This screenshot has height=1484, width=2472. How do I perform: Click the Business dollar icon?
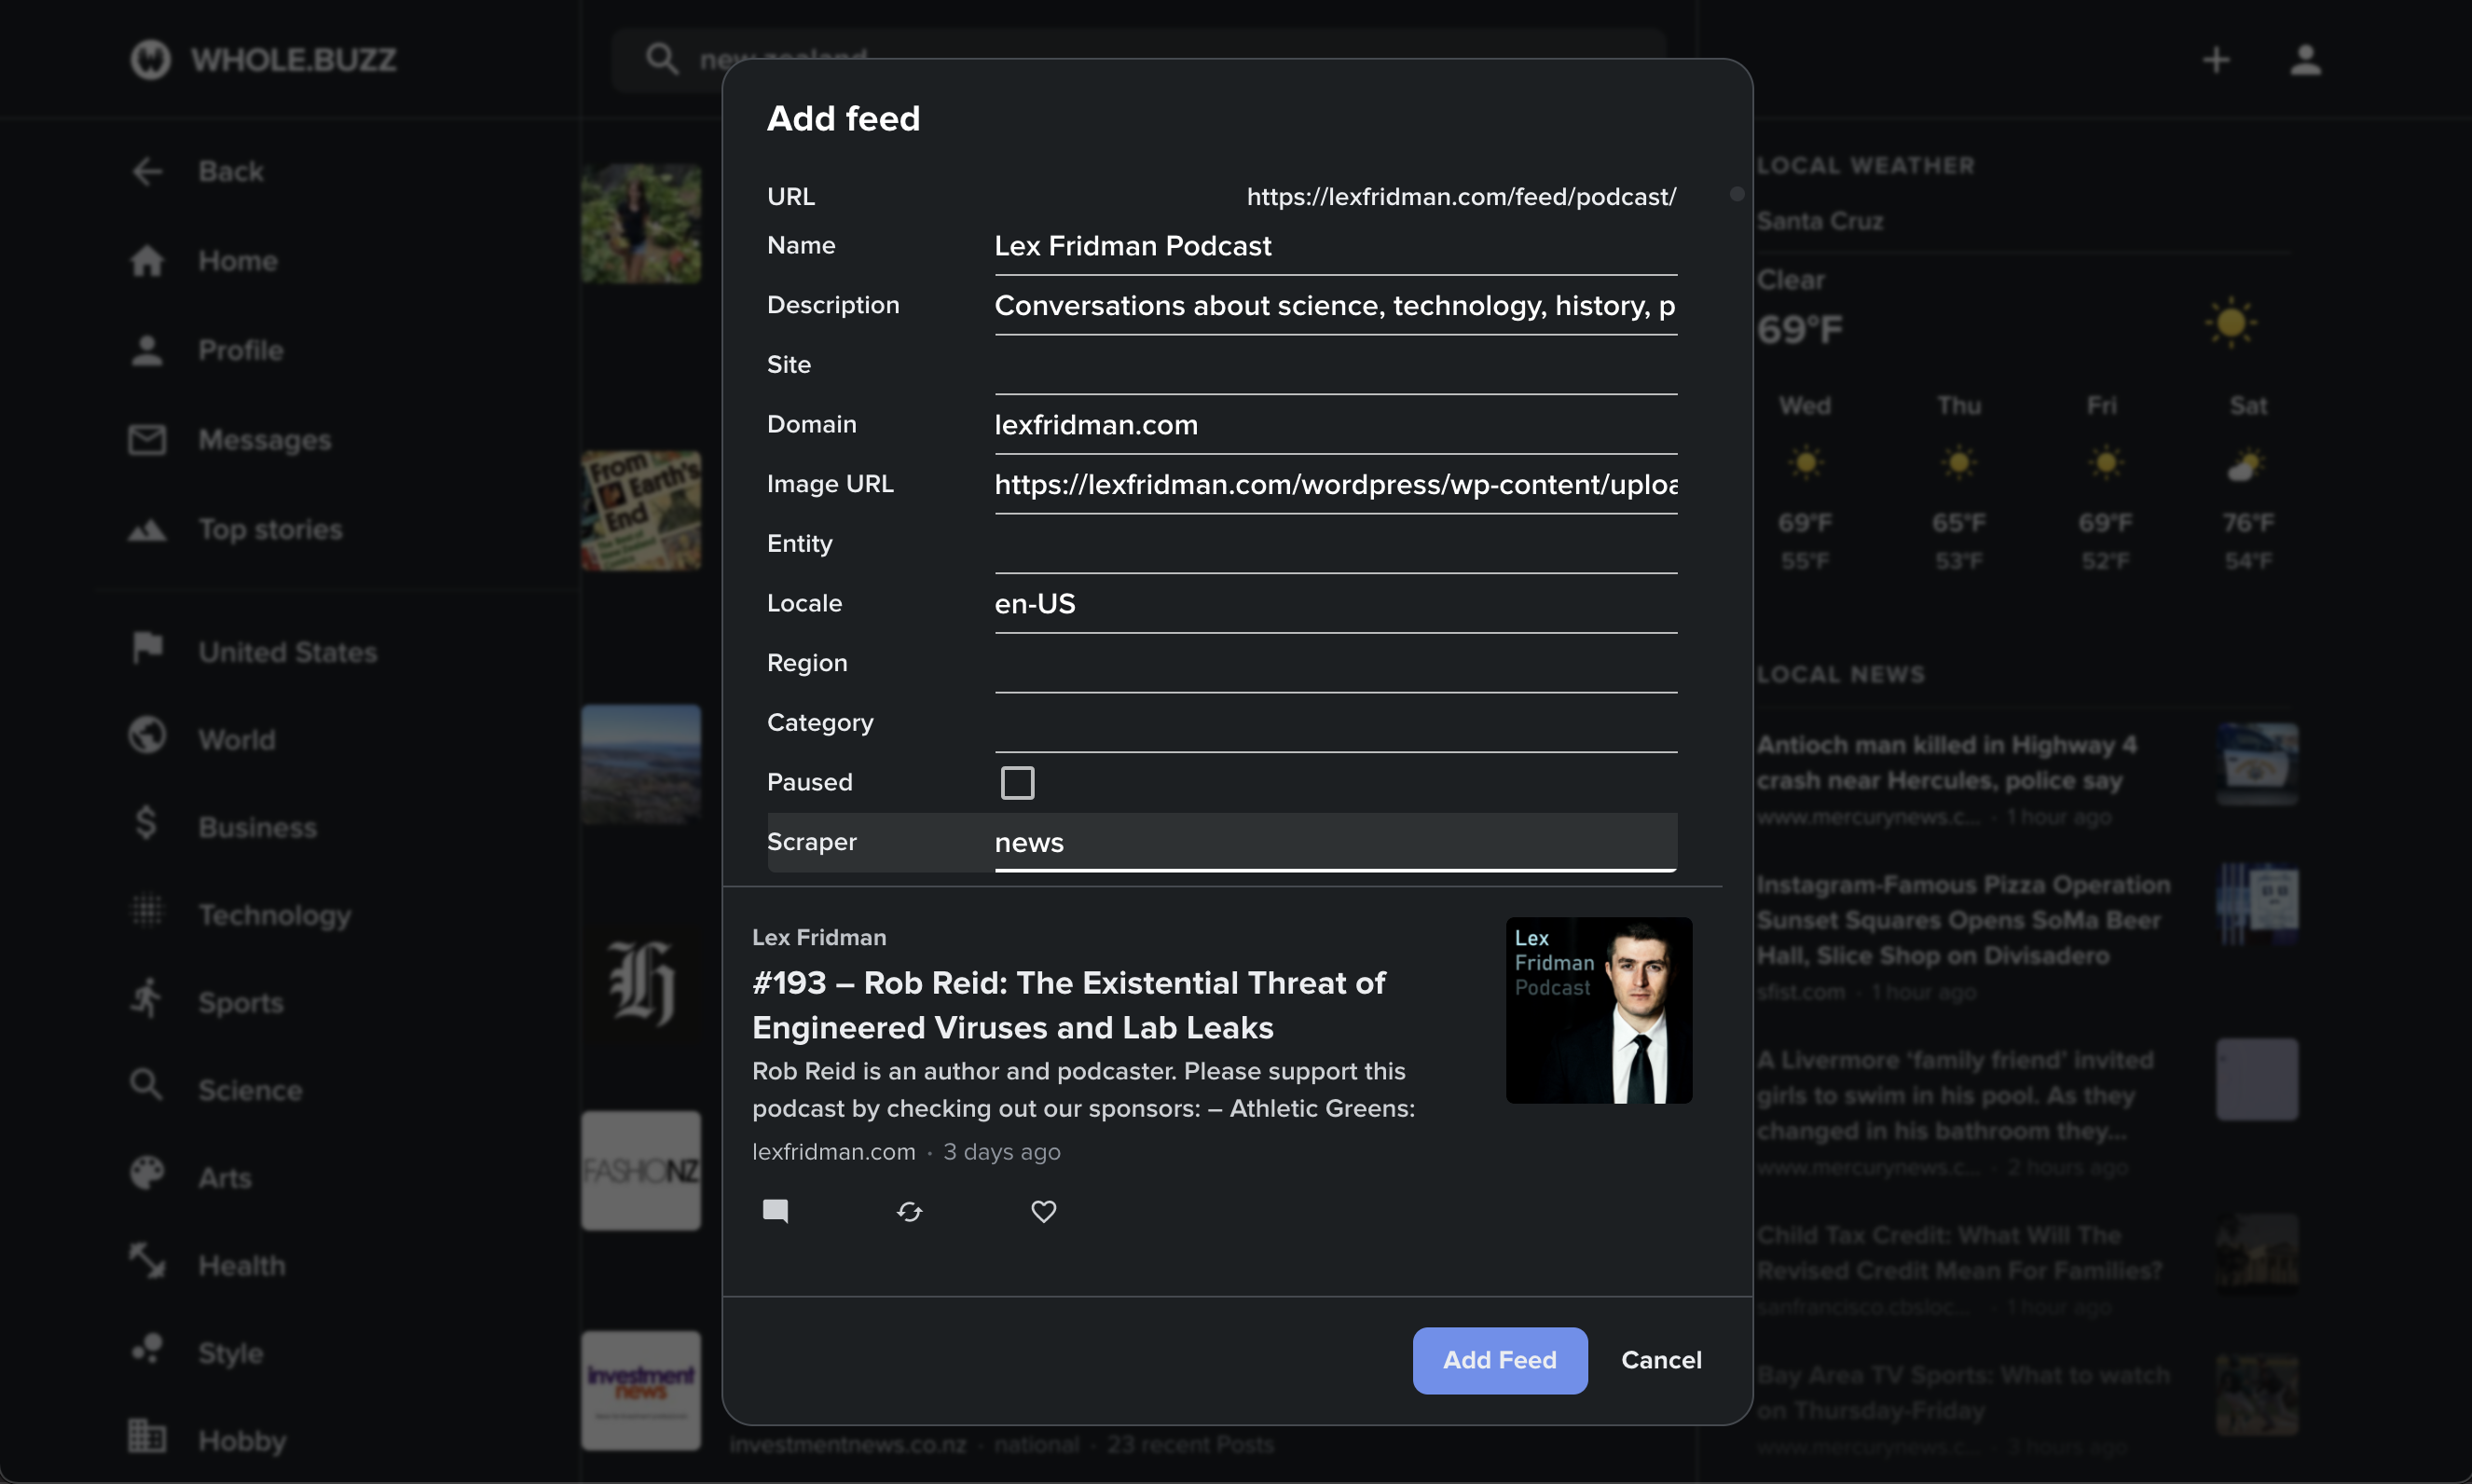[146, 823]
